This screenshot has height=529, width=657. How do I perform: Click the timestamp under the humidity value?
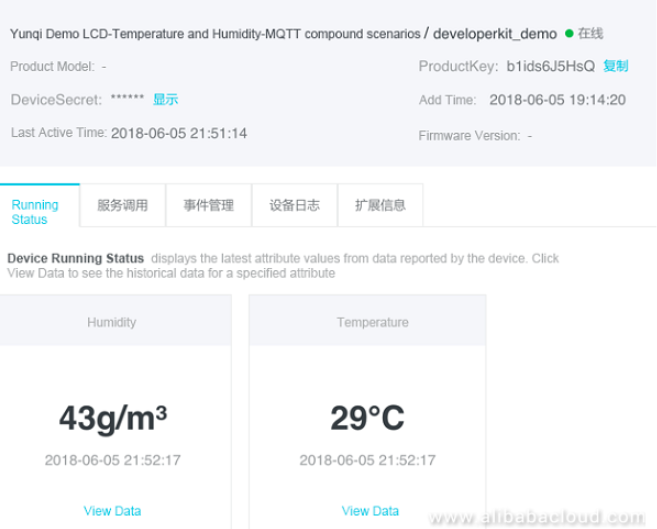pyautogui.click(x=113, y=460)
